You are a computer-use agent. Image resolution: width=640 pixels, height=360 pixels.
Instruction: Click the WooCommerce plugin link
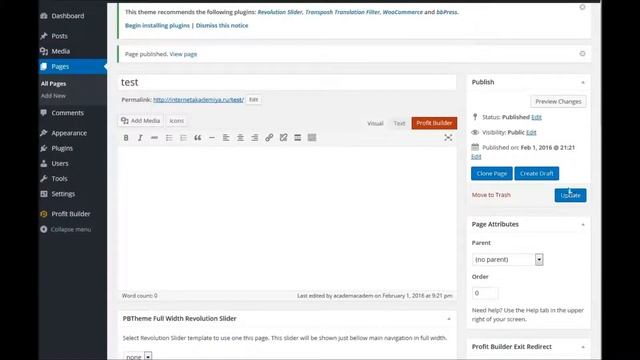click(402, 12)
